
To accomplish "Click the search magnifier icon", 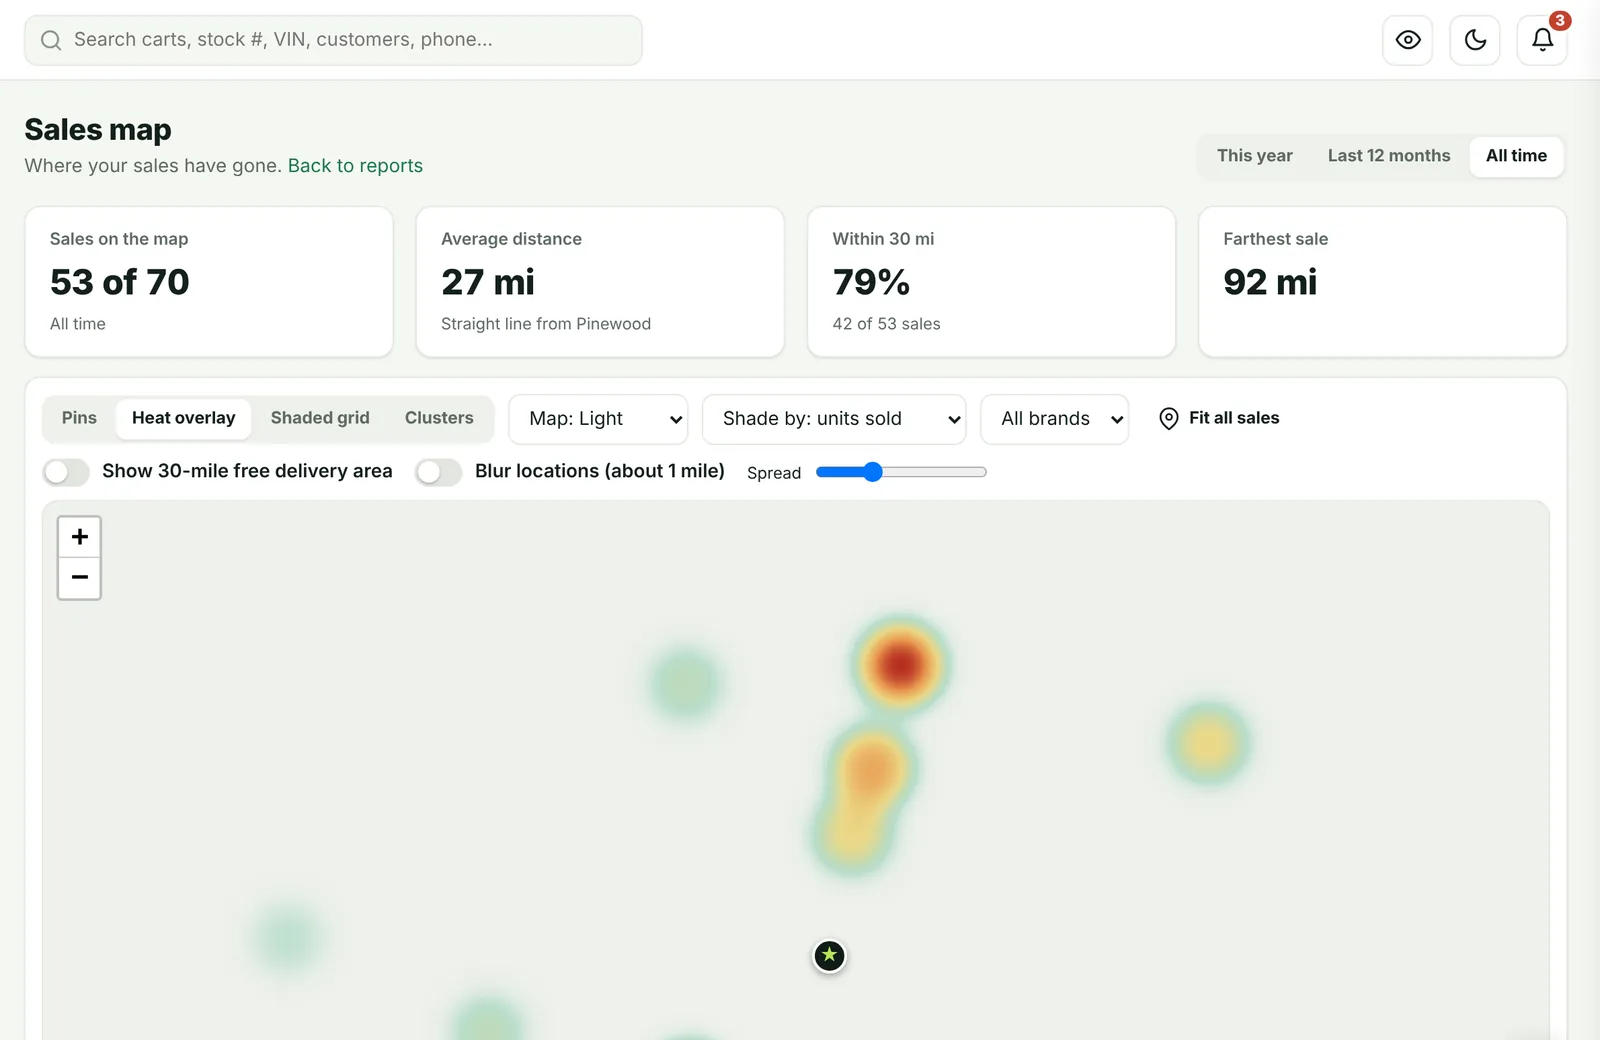I will pyautogui.click(x=51, y=40).
